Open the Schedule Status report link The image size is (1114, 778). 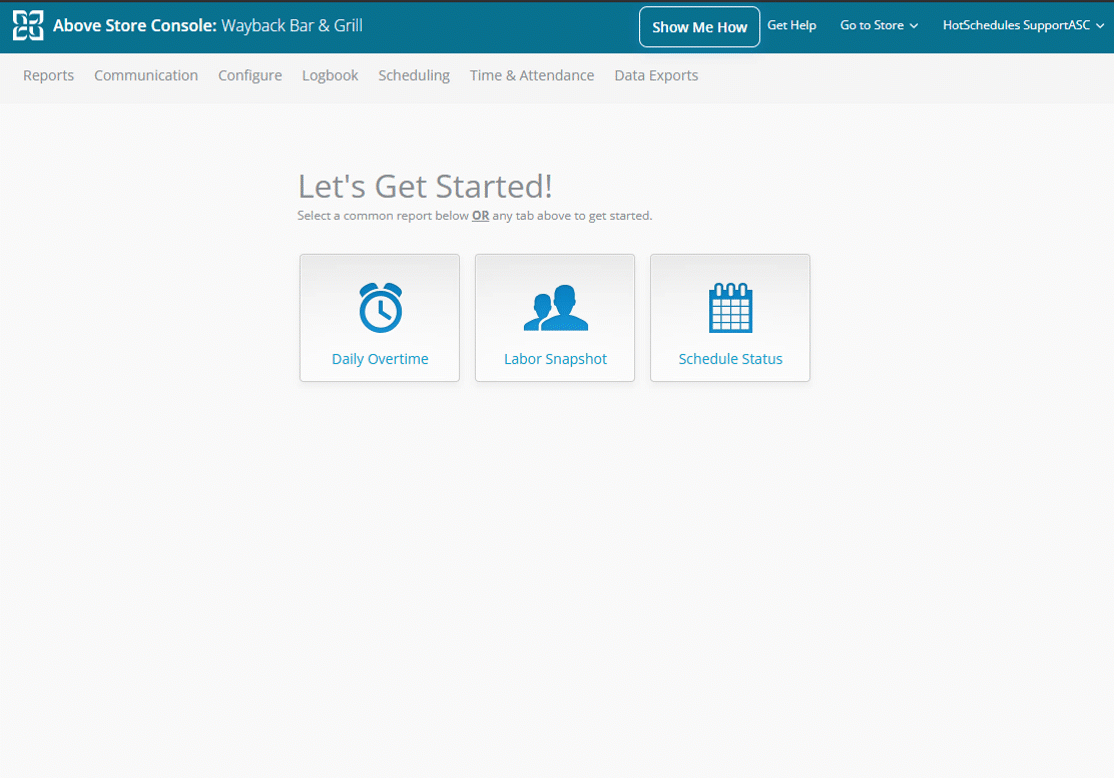point(730,359)
